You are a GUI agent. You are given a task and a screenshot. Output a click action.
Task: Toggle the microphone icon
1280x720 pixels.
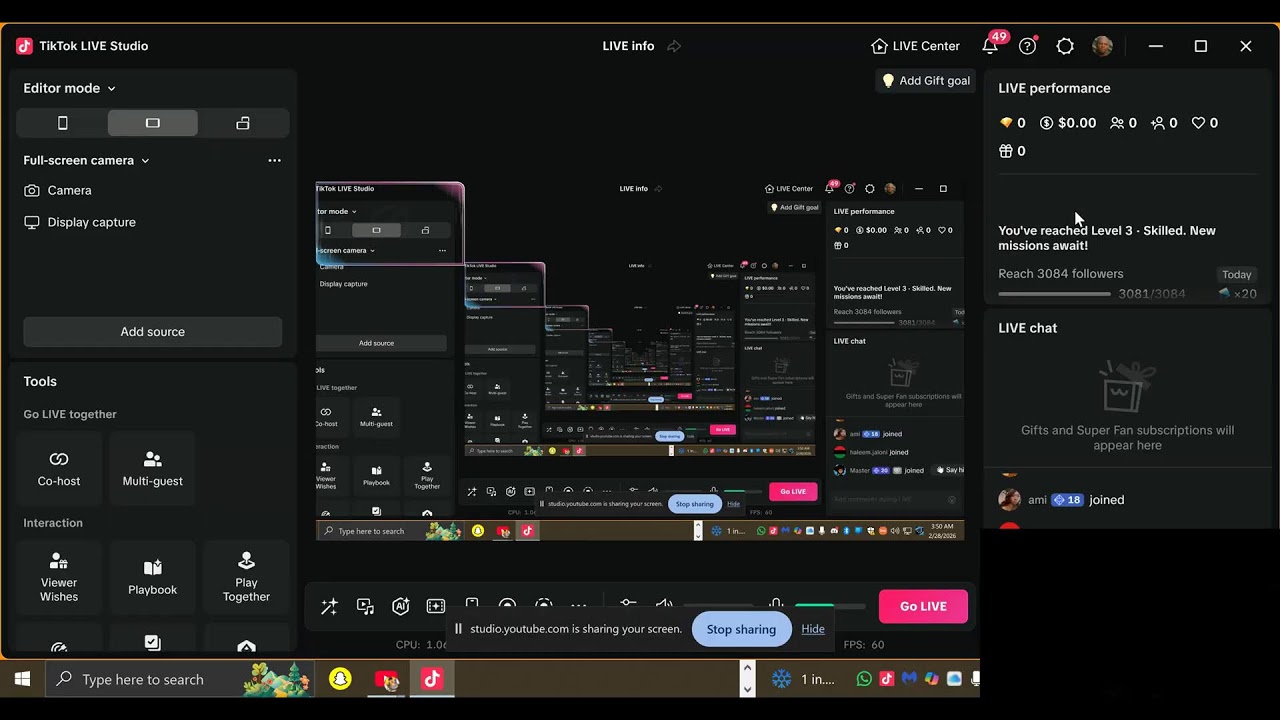tap(776, 605)
